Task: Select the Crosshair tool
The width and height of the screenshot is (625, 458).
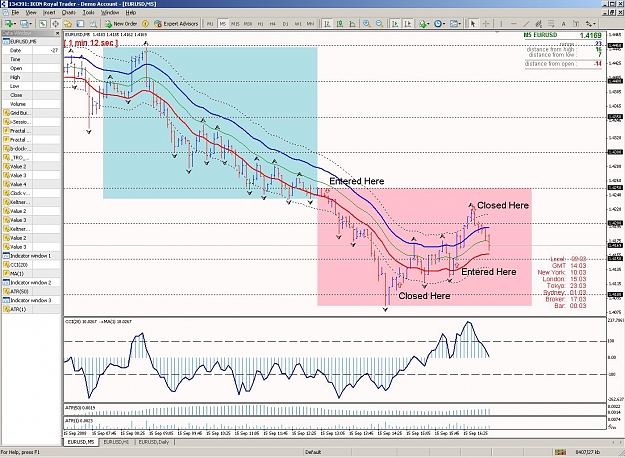Action: (x=485, y=24)
